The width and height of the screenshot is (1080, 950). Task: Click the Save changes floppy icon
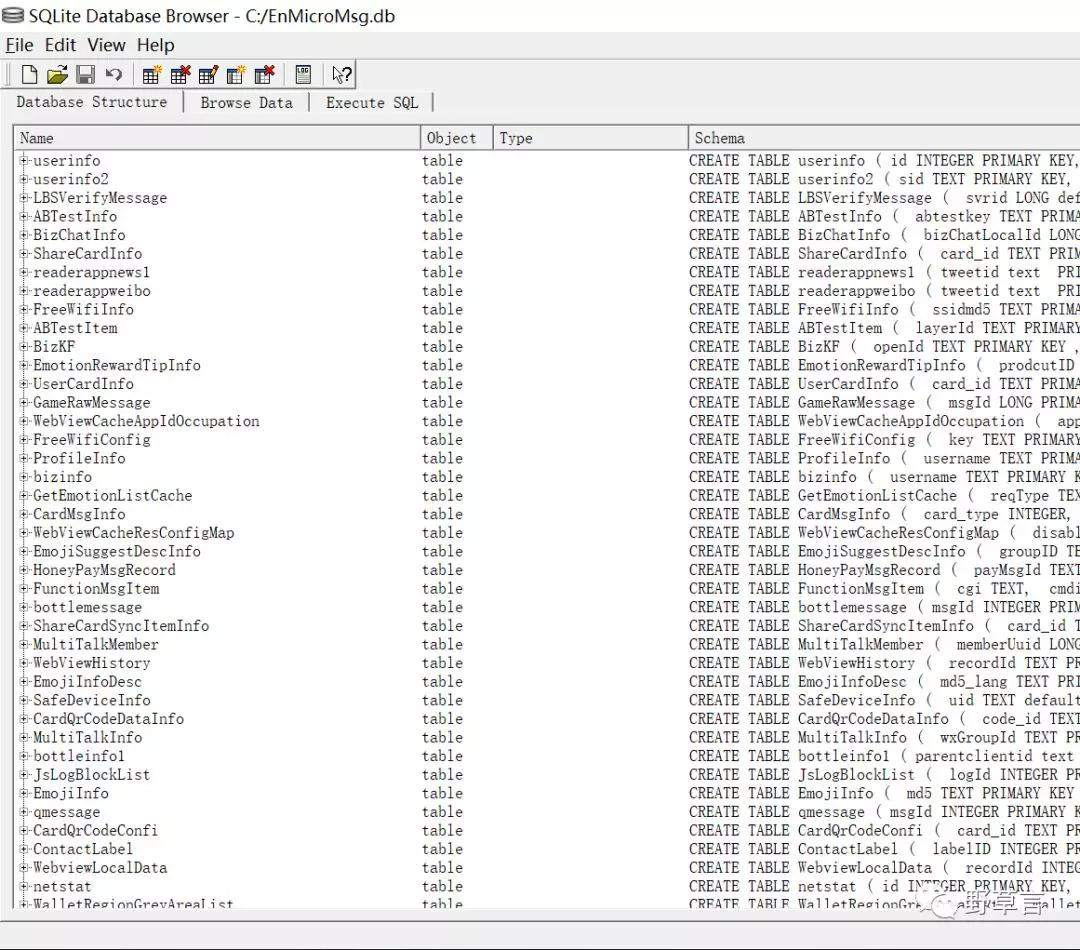[x=85, y=74]
